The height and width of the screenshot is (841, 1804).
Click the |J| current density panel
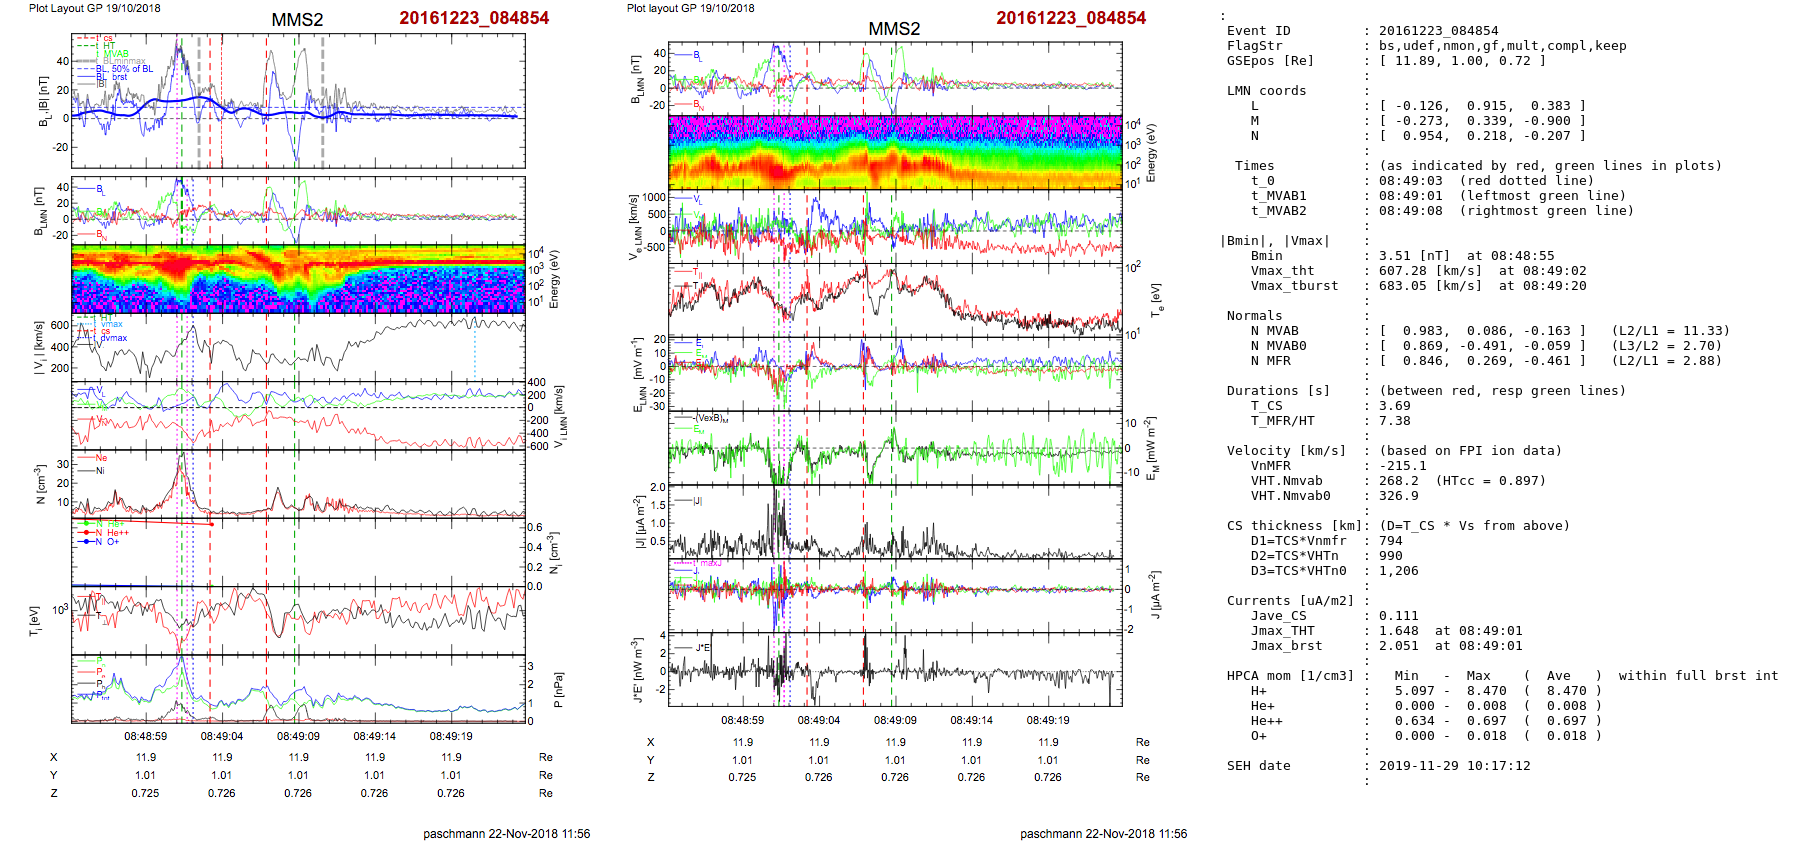[x=895, y=522]
